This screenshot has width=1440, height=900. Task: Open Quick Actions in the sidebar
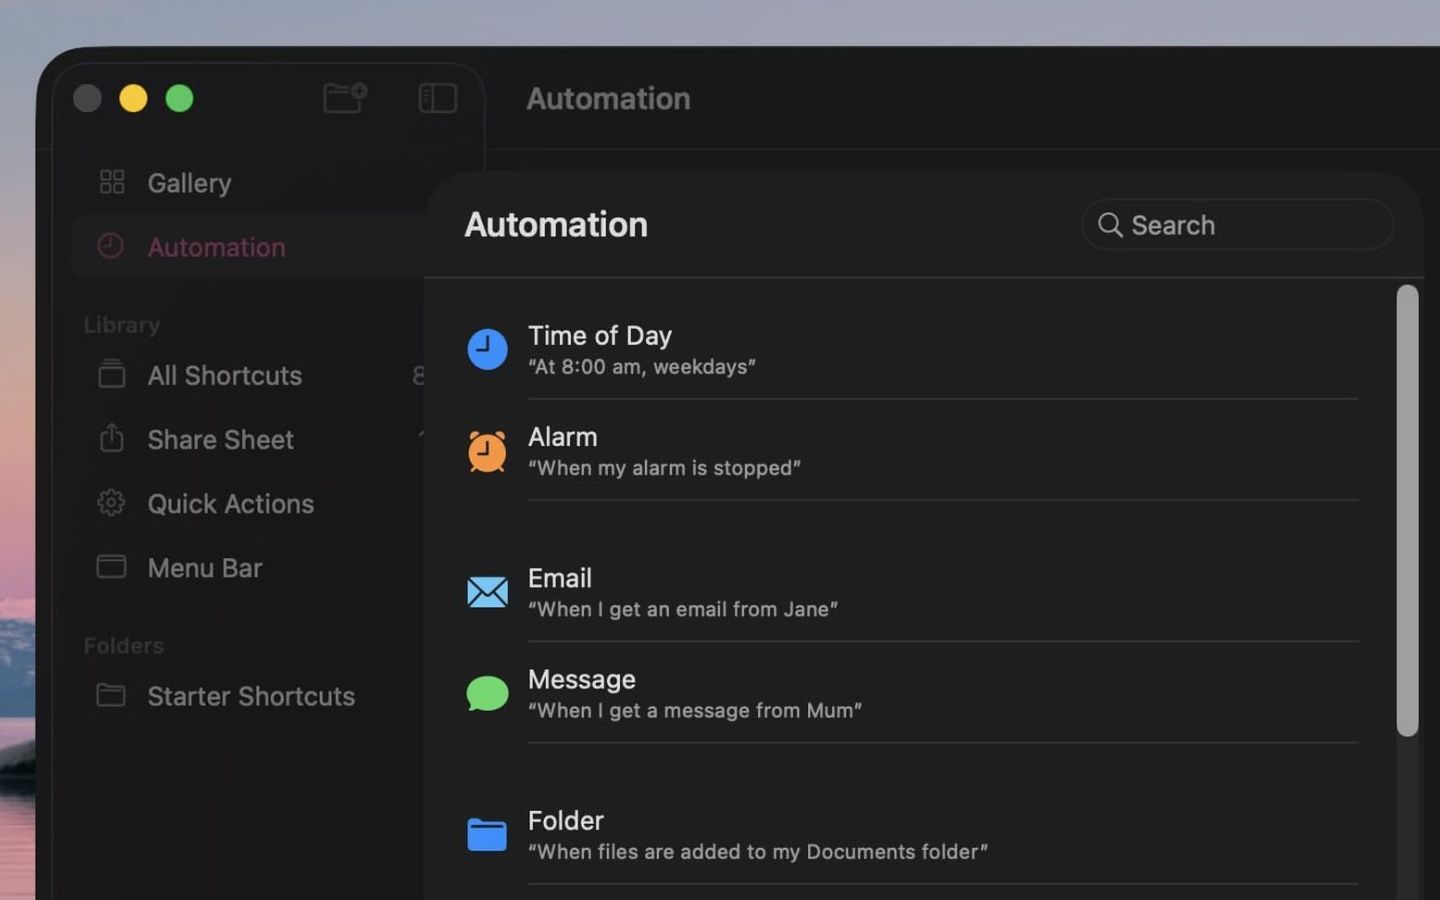point(230,503)
